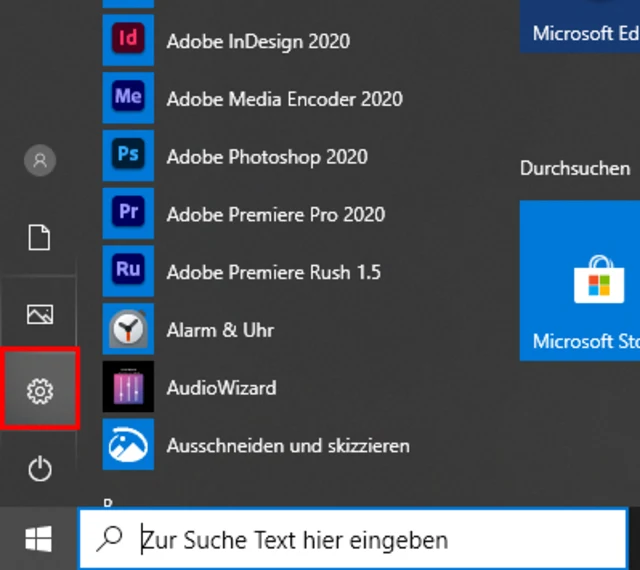Select the Adobe Premiere Rush 1.5 label

273,272
